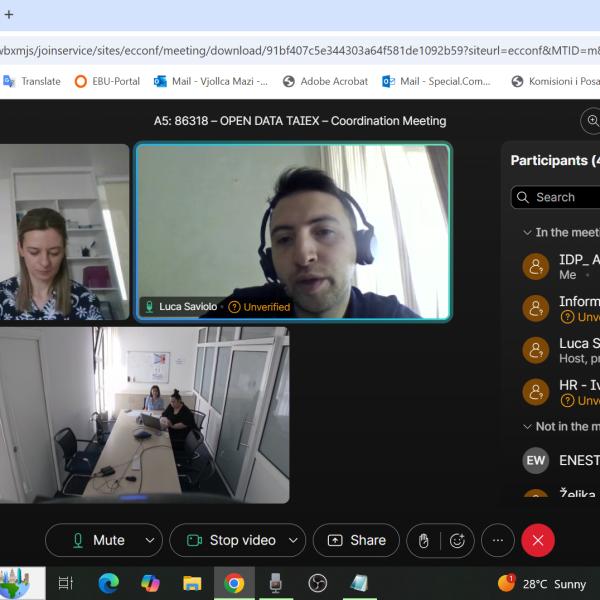Click the Share content button
The height and width of the screenshot is (600, 600).
click(356, 540)
